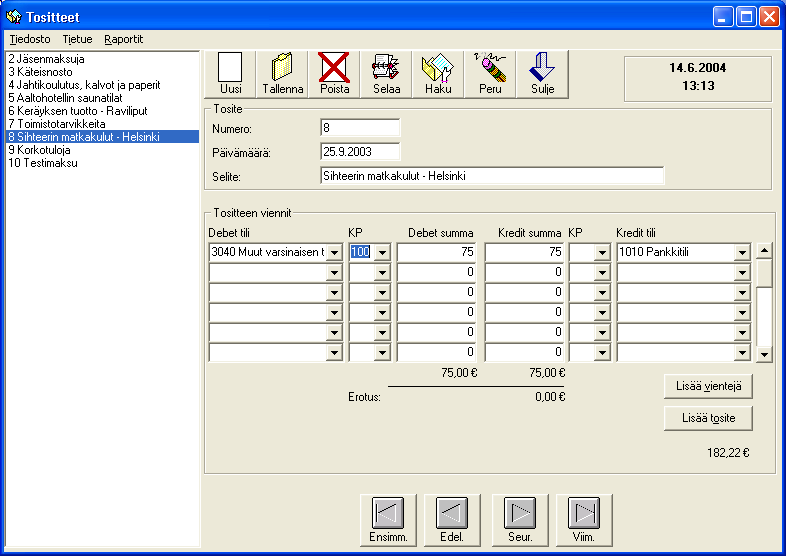
Task: Click the Selite description field
Action: [x=492, y=176]
